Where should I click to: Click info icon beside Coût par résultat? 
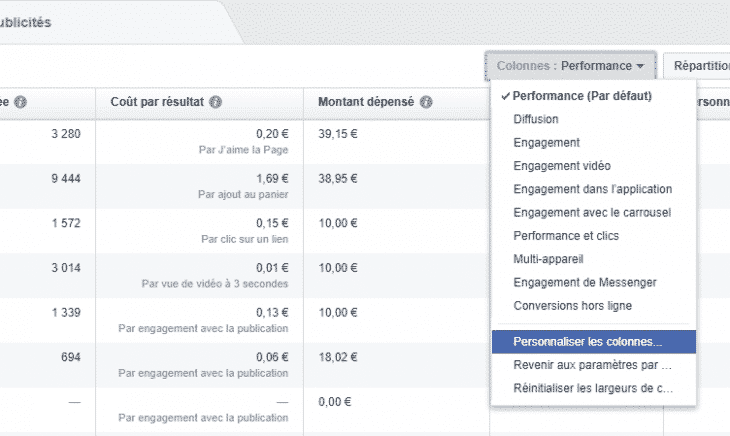click(x=216, y=103)
